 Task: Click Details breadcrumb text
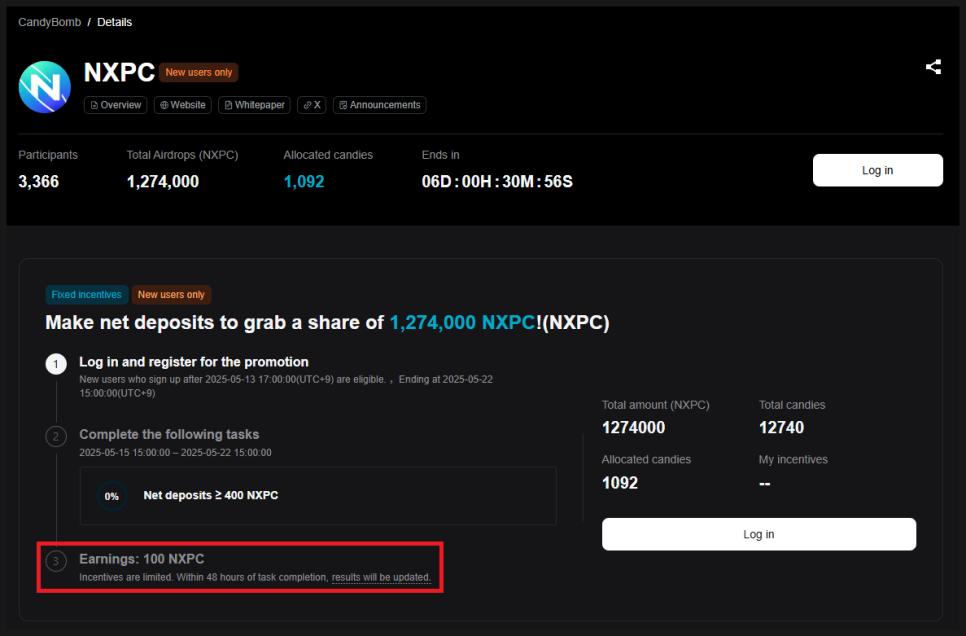pyautogui.click(x=115, y=22)
